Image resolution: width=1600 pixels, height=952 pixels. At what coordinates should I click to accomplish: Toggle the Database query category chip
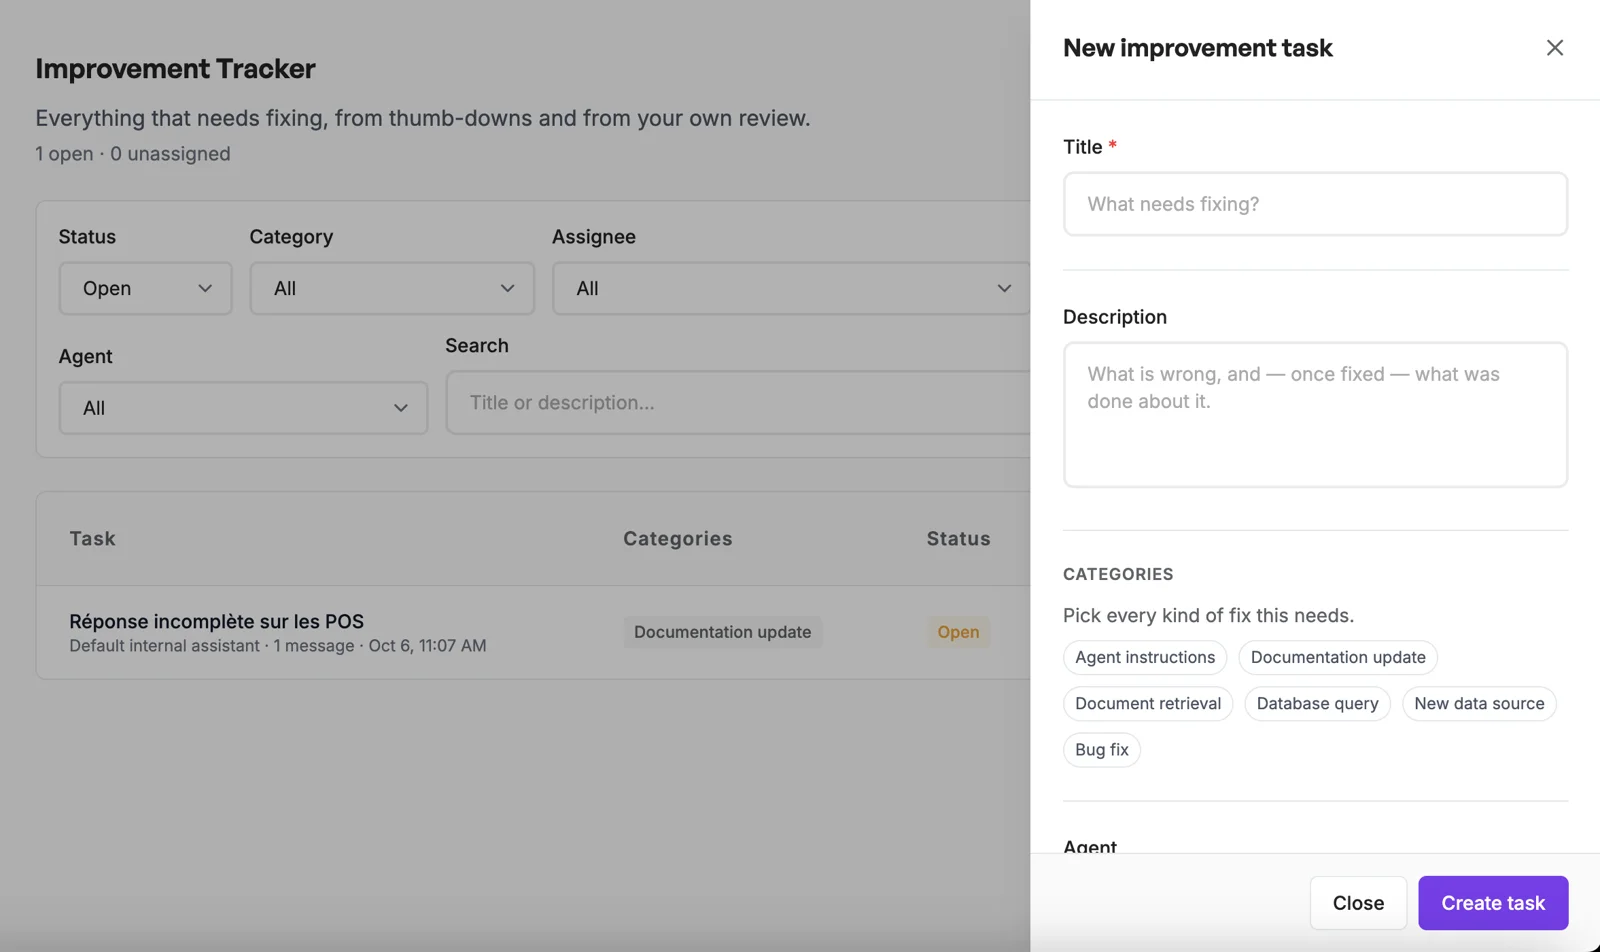(1317, 703)
